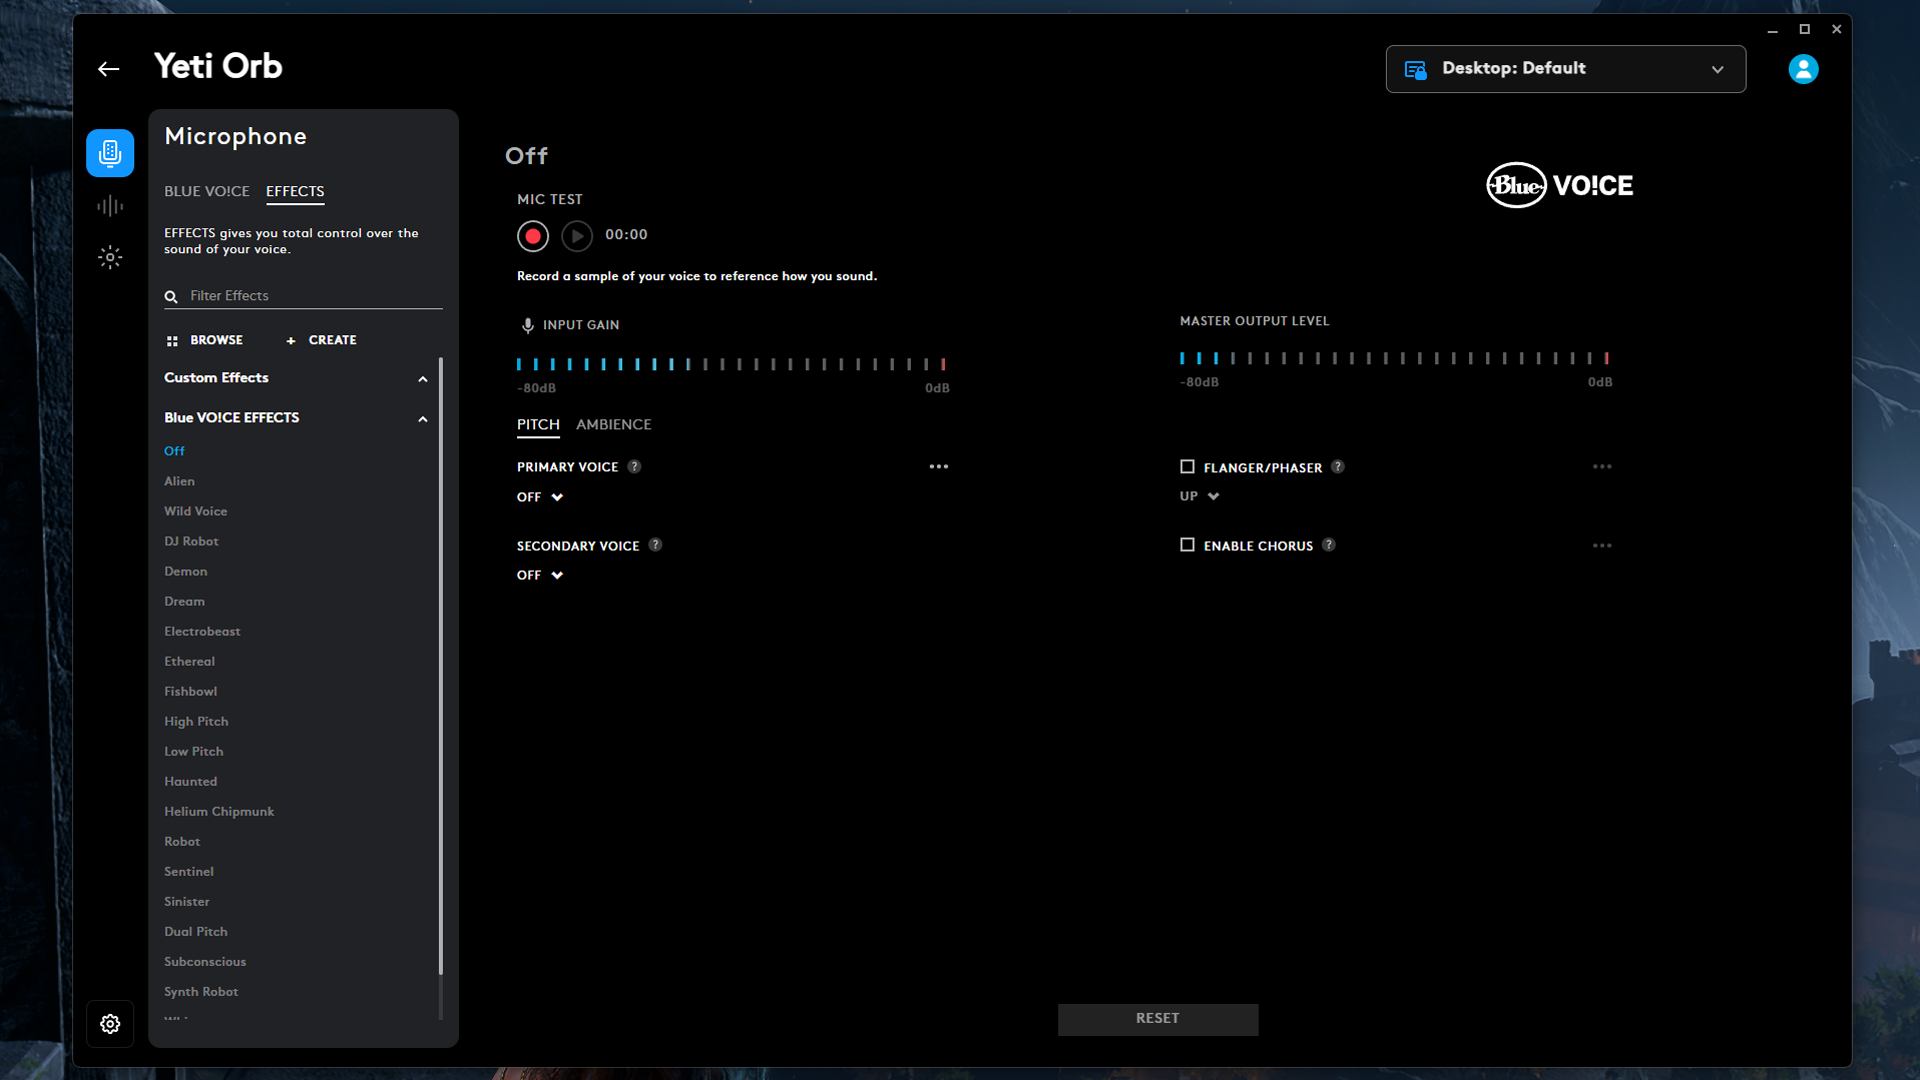Screen dimensions: 1920x1080
Task: Enable the FLANGER/PHASER checkbox
Action: (x=1185, y=465)
